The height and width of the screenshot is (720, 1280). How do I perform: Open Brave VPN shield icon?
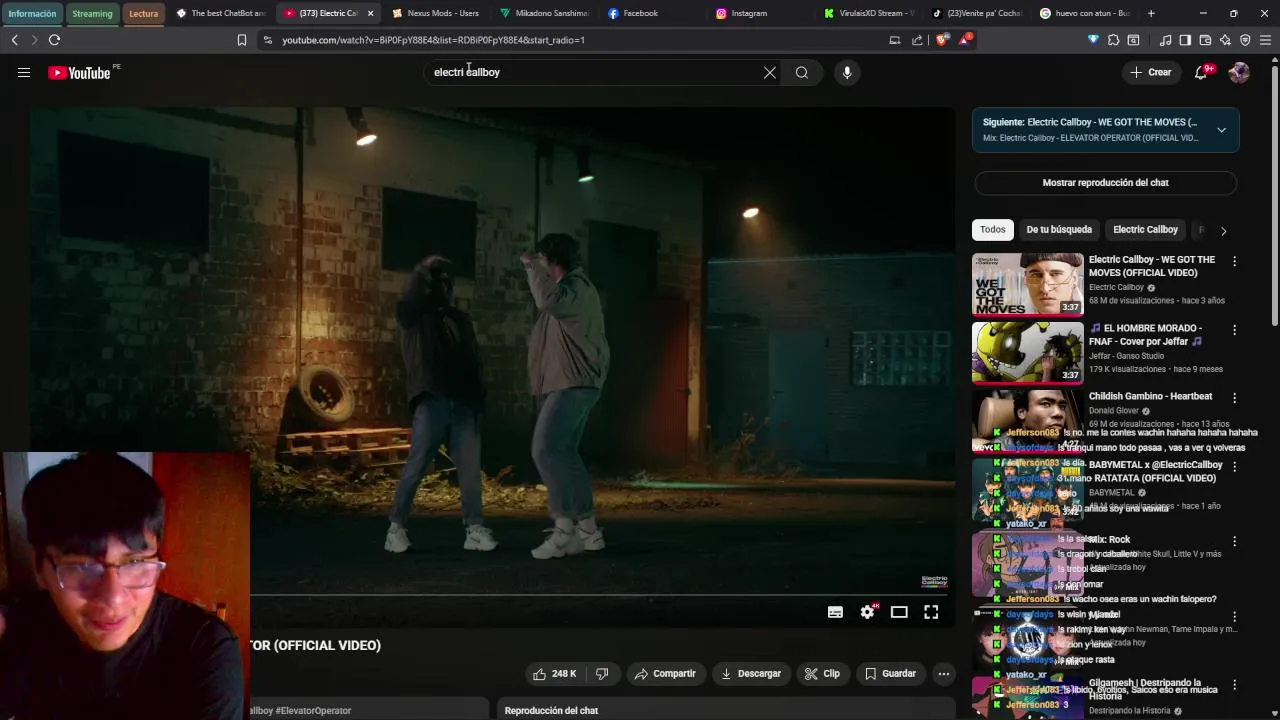(x=1245, y=40)
